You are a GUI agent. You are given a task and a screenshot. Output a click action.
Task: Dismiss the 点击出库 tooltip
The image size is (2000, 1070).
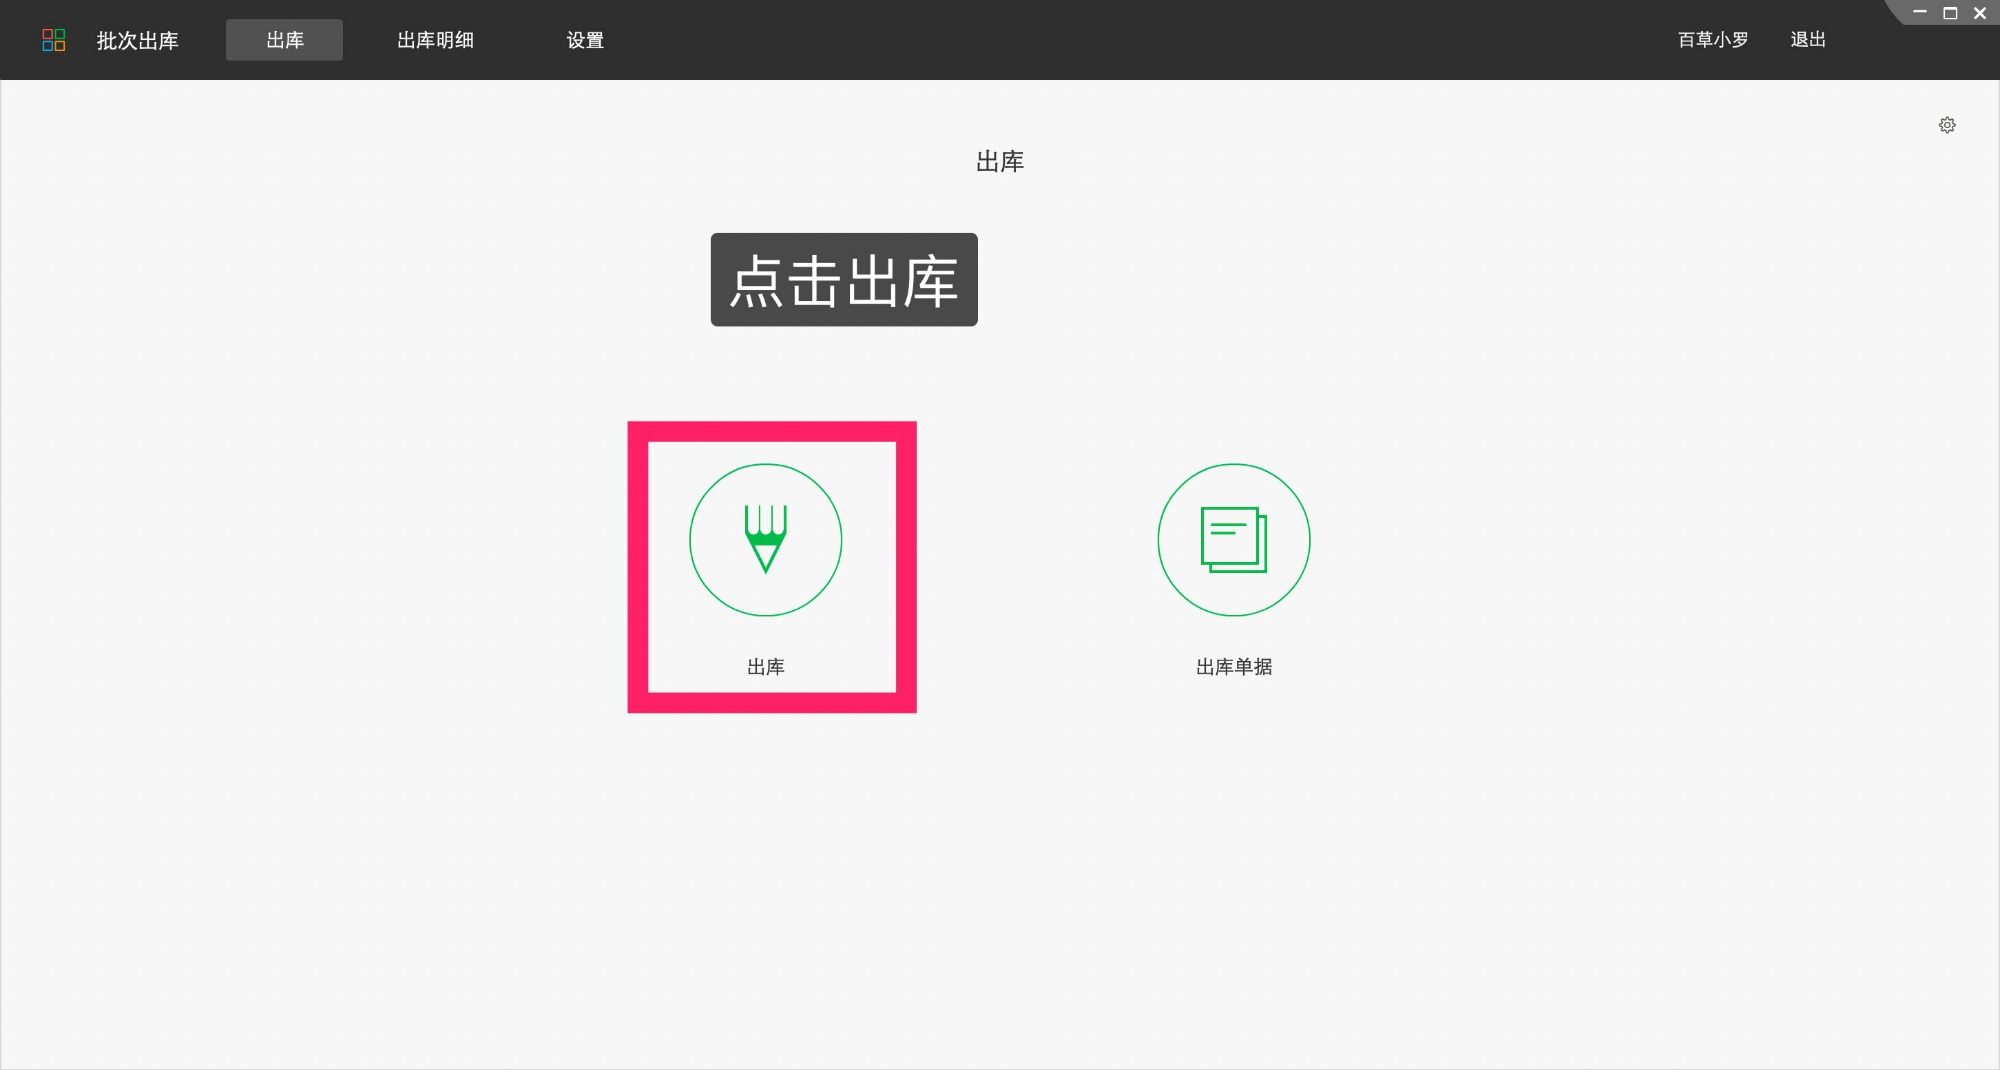(x=843, y=281)
